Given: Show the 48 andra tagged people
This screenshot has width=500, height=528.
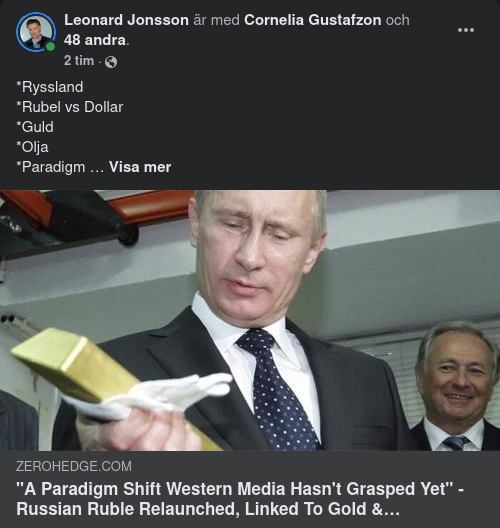Looking at the screenshot, I should [95, 40].
